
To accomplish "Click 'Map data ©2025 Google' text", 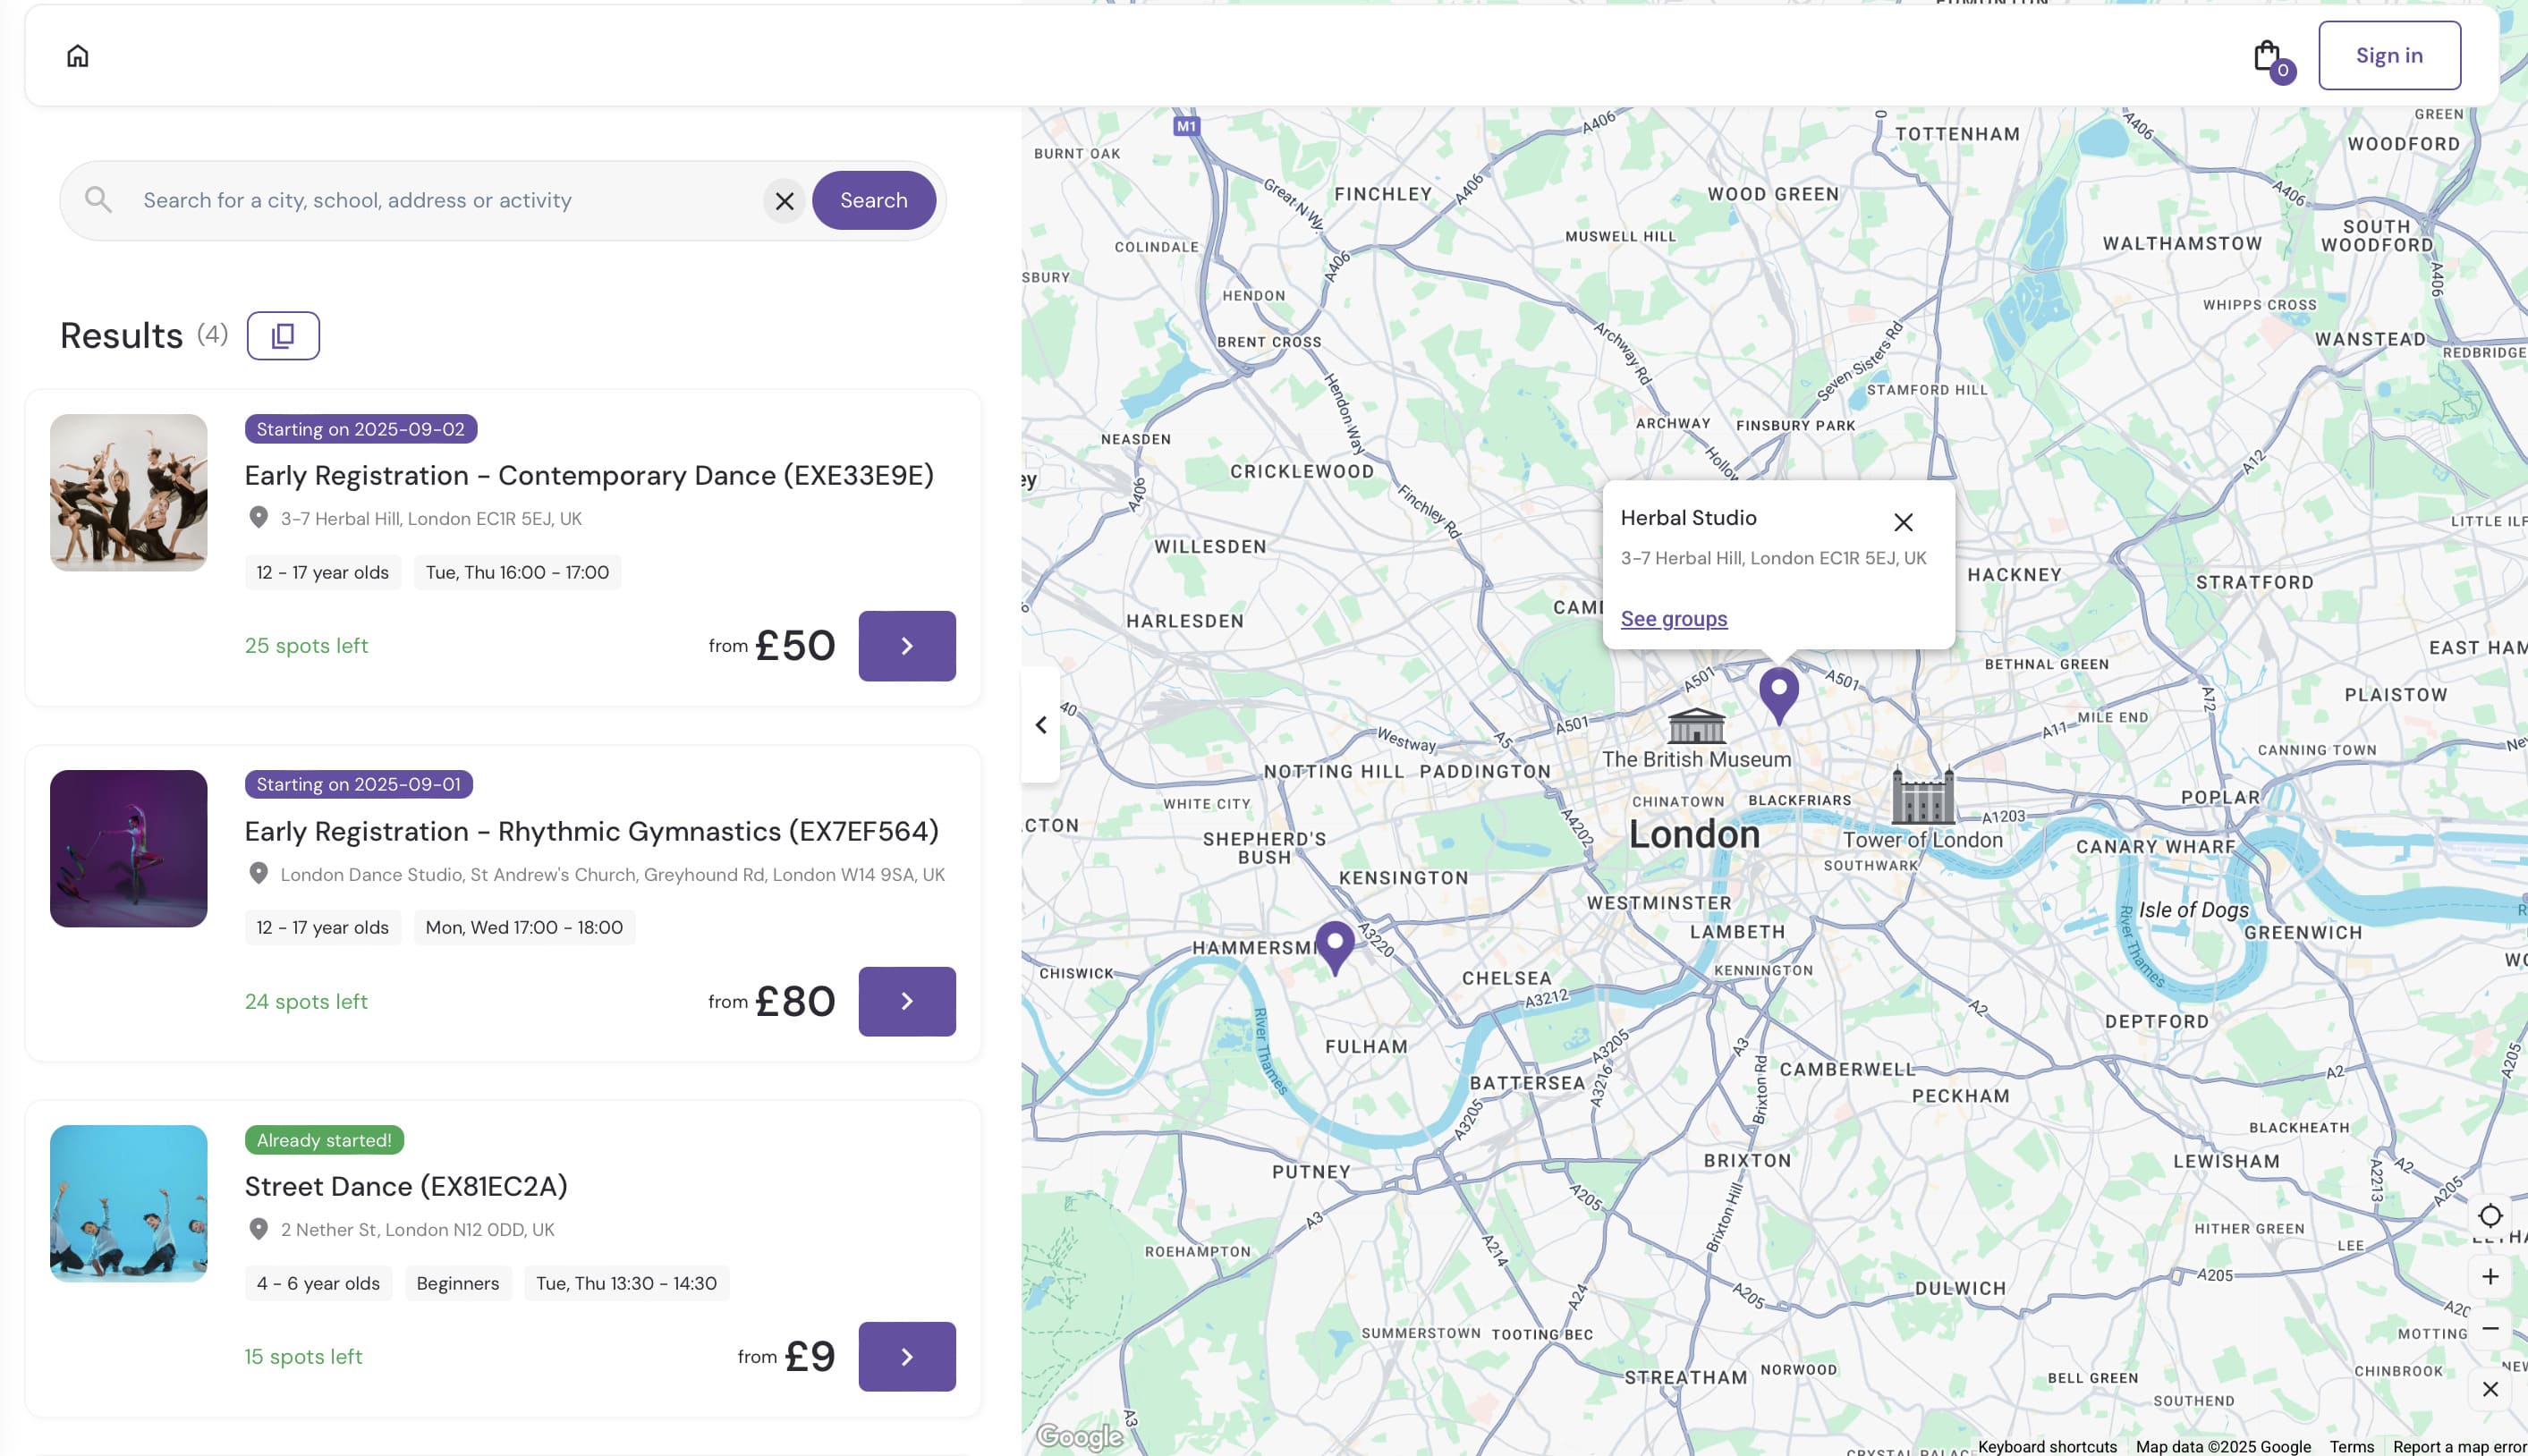I will [2223, 1447].
